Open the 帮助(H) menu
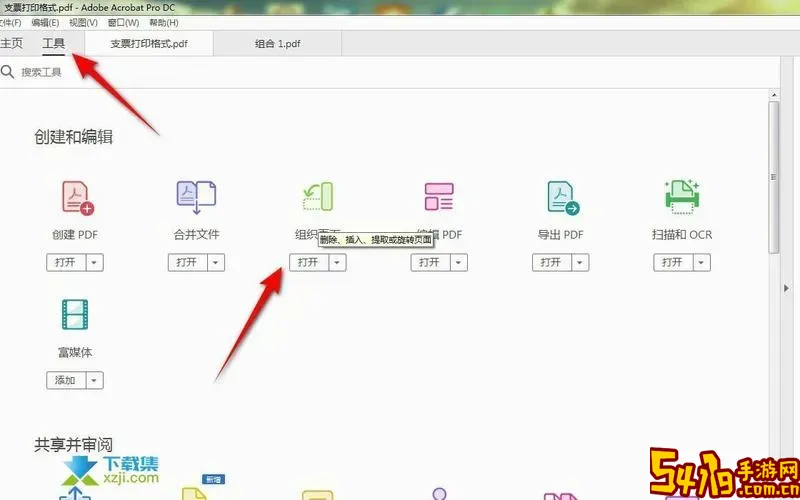The width and height of the screenshot is (800, 500). (164, 23)
